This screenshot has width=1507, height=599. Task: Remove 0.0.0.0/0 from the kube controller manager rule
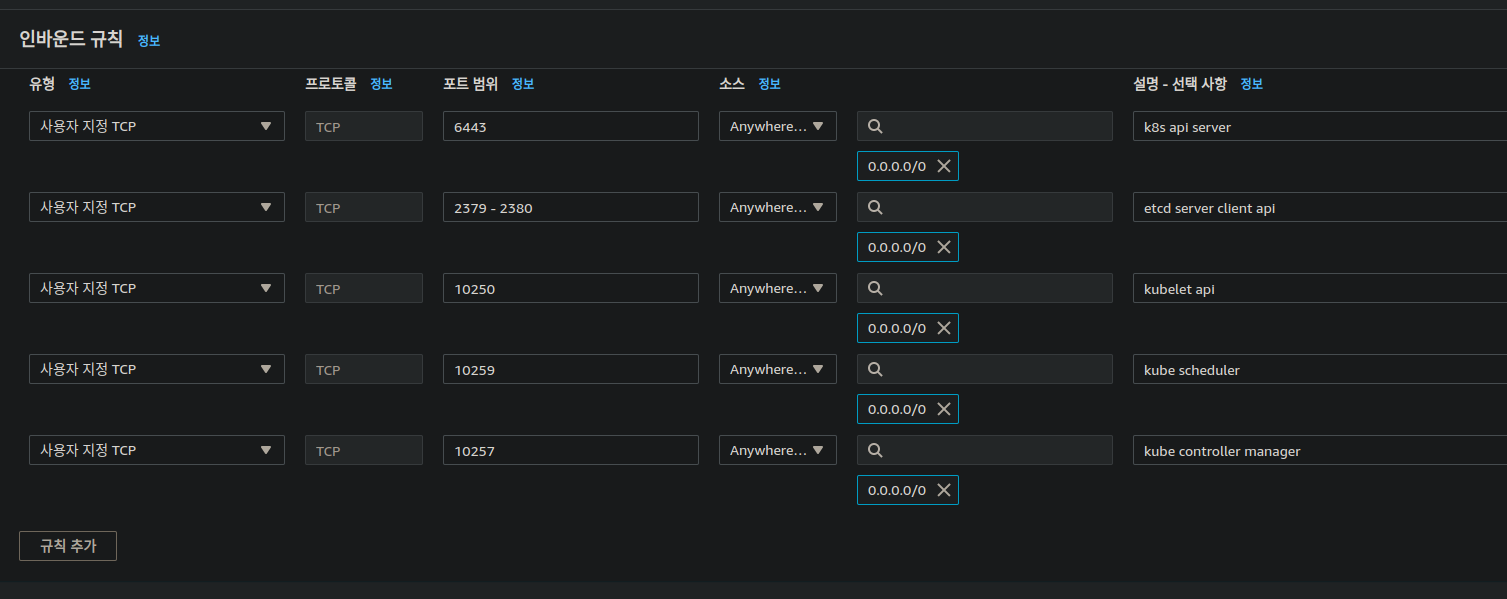pyautogui.click(x=943, y=490)
